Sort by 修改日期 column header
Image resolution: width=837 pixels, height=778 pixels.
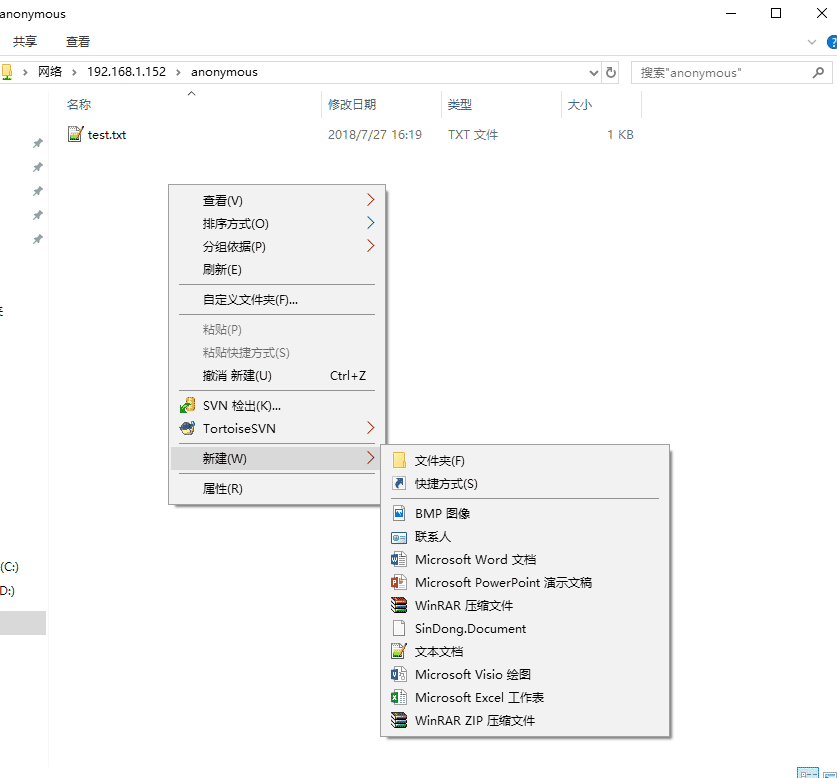point(352,105)
